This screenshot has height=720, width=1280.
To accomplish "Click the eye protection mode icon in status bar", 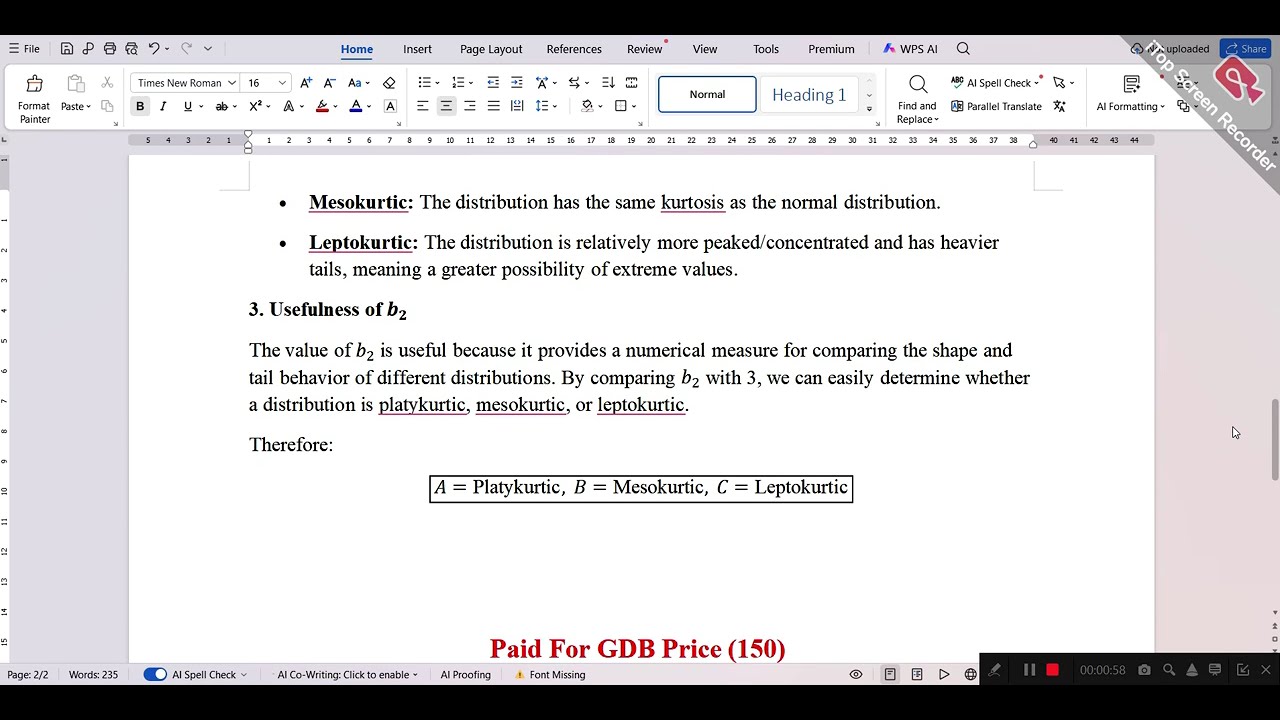I will 856,674.
